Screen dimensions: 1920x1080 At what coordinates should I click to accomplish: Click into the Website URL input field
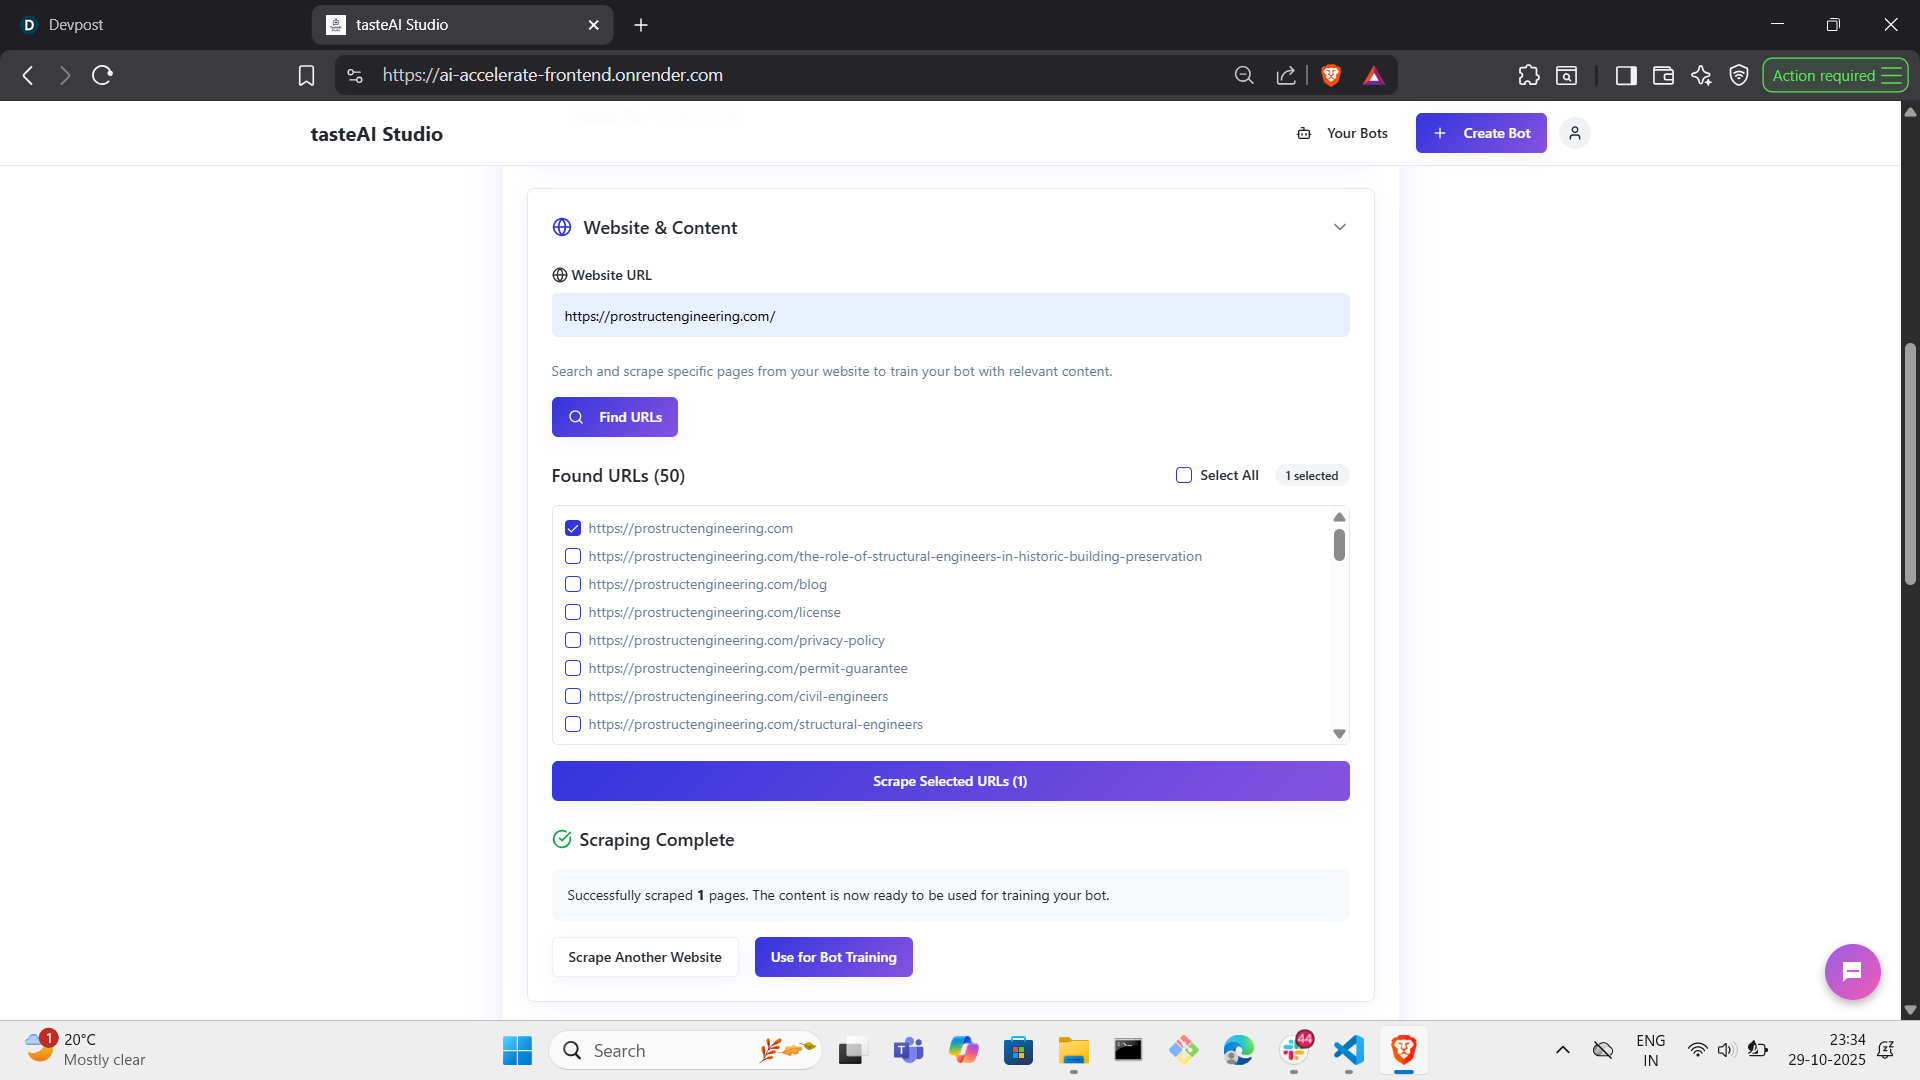tap(950, 316)
